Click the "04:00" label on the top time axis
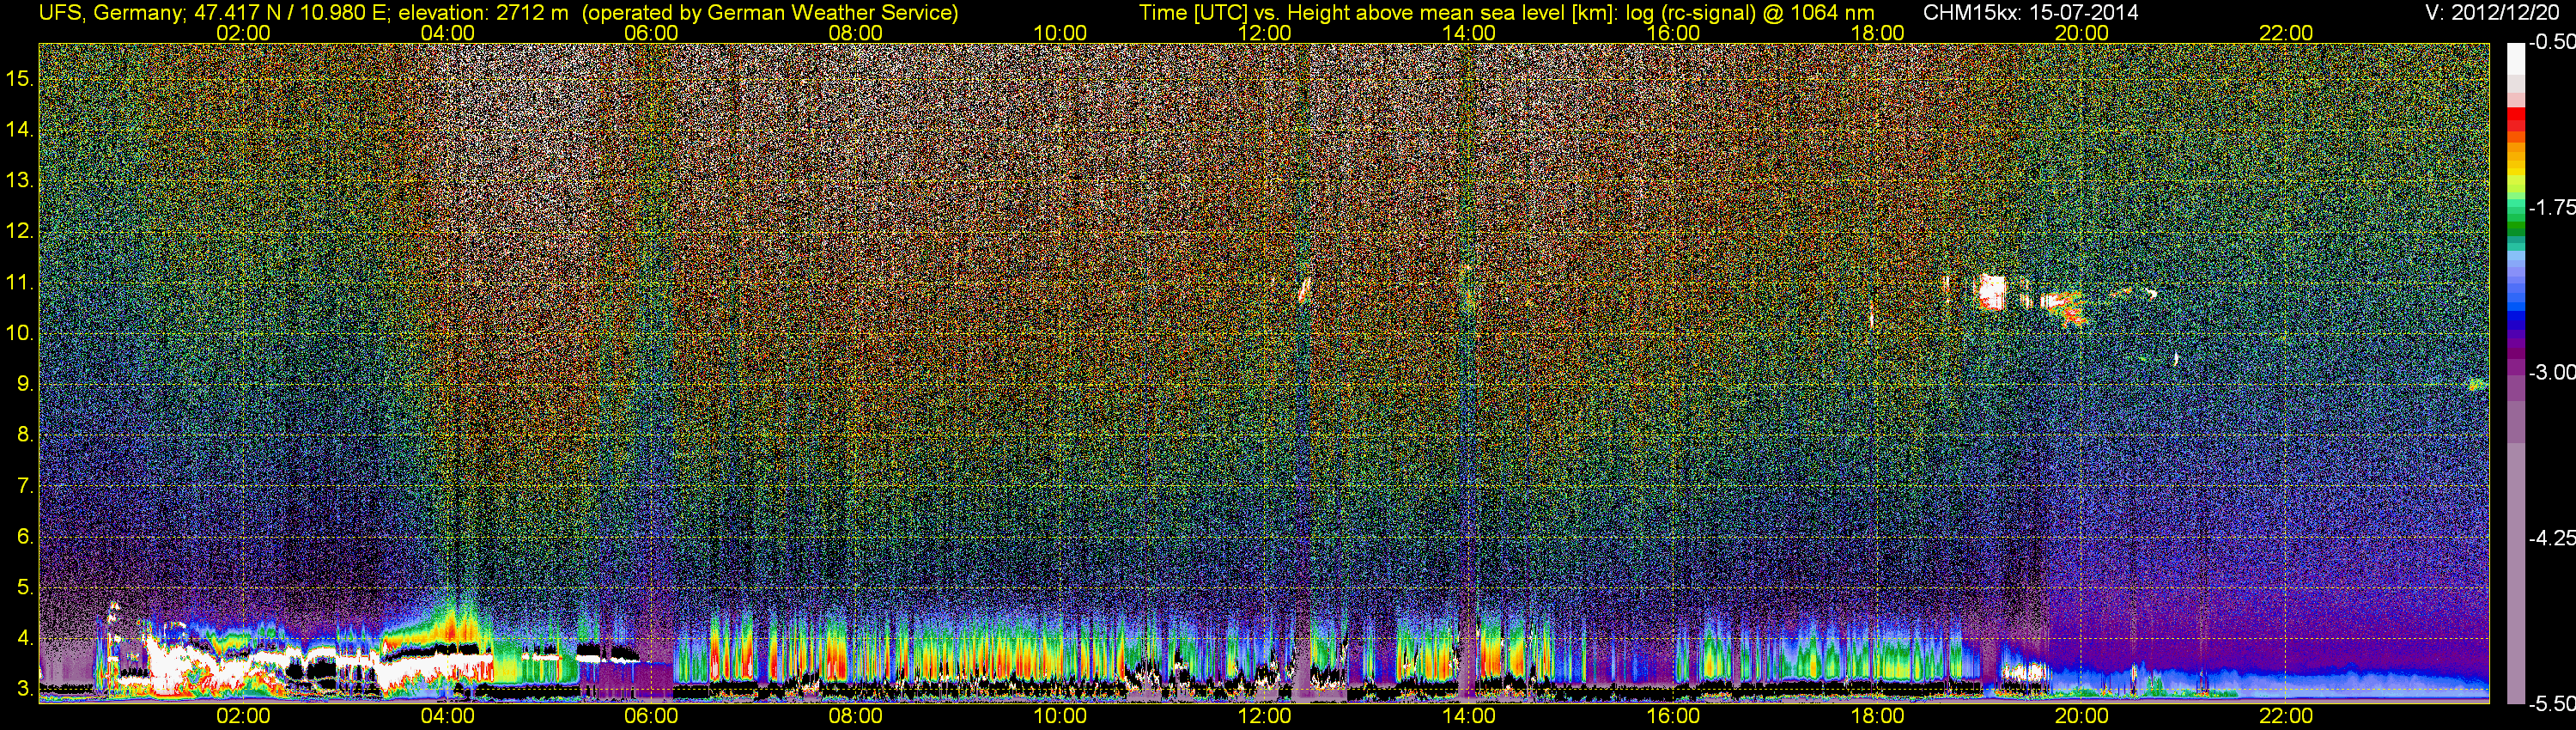The width and height of the screenshot is (2576, 730). [447, 33]
